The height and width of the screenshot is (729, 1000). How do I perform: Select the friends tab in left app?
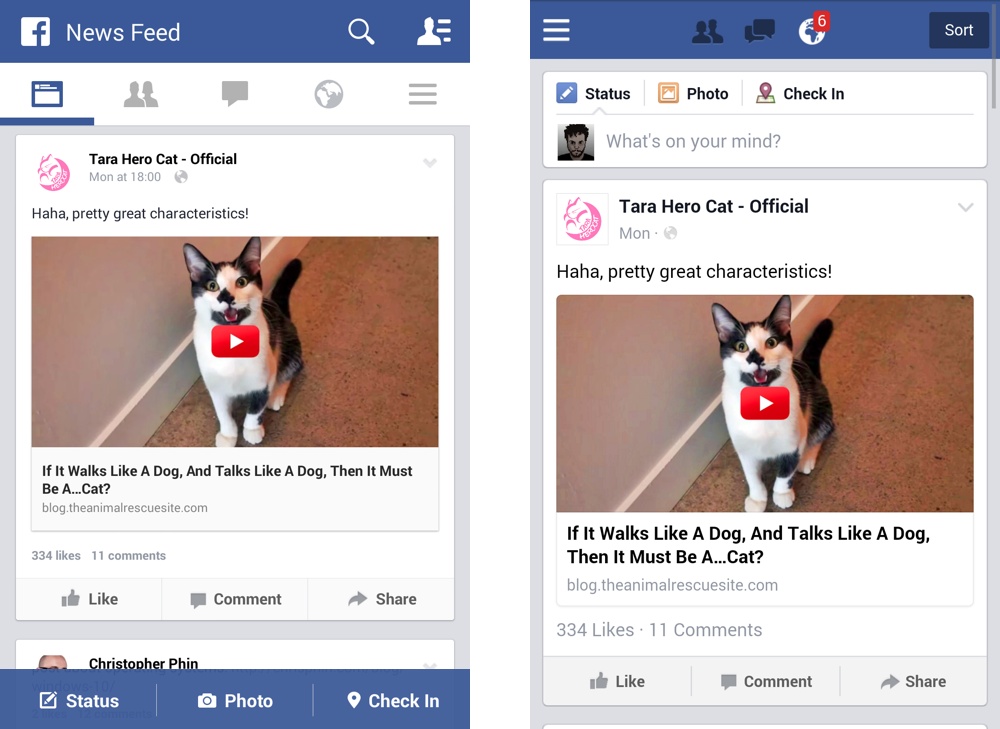(x=141, y=94)
